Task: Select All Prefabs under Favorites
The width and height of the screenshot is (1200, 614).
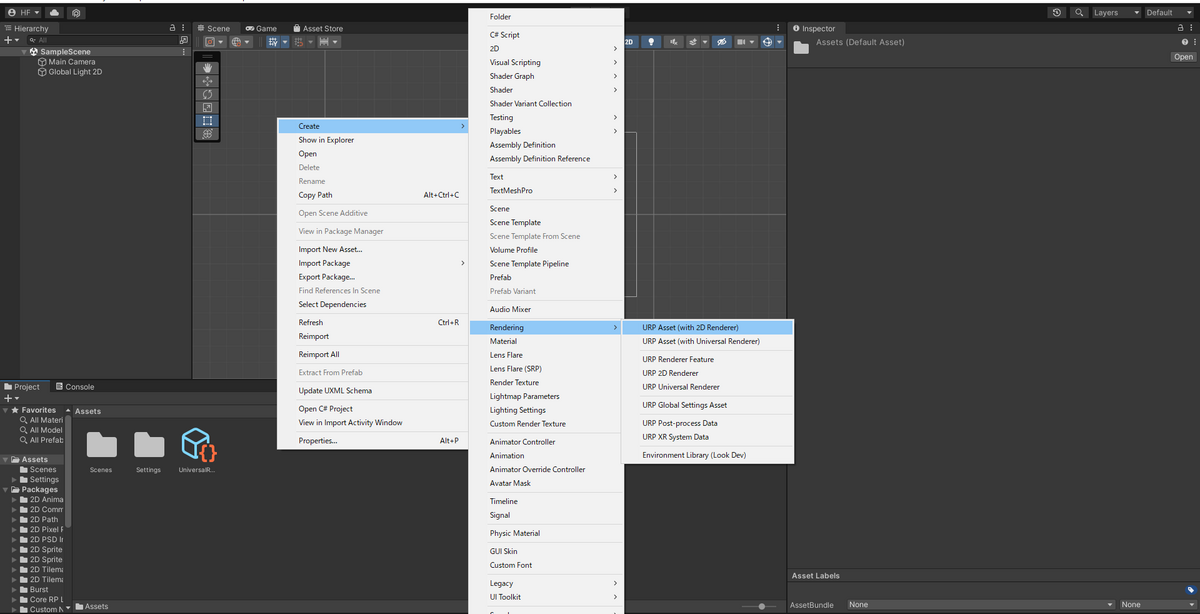Action: tap(40, 440)
